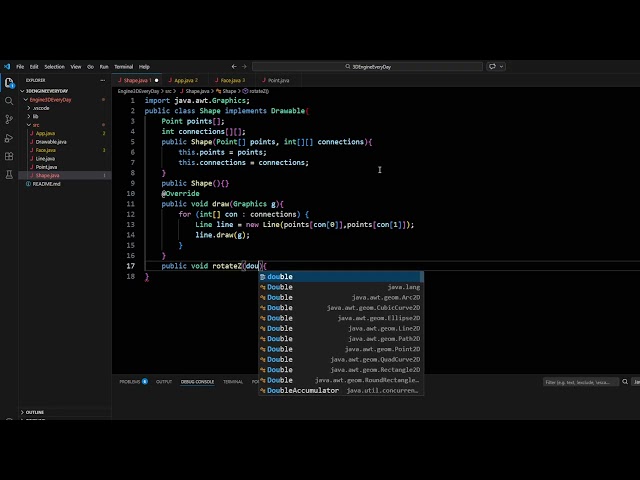Open the Help menu

tap(144, 67)
